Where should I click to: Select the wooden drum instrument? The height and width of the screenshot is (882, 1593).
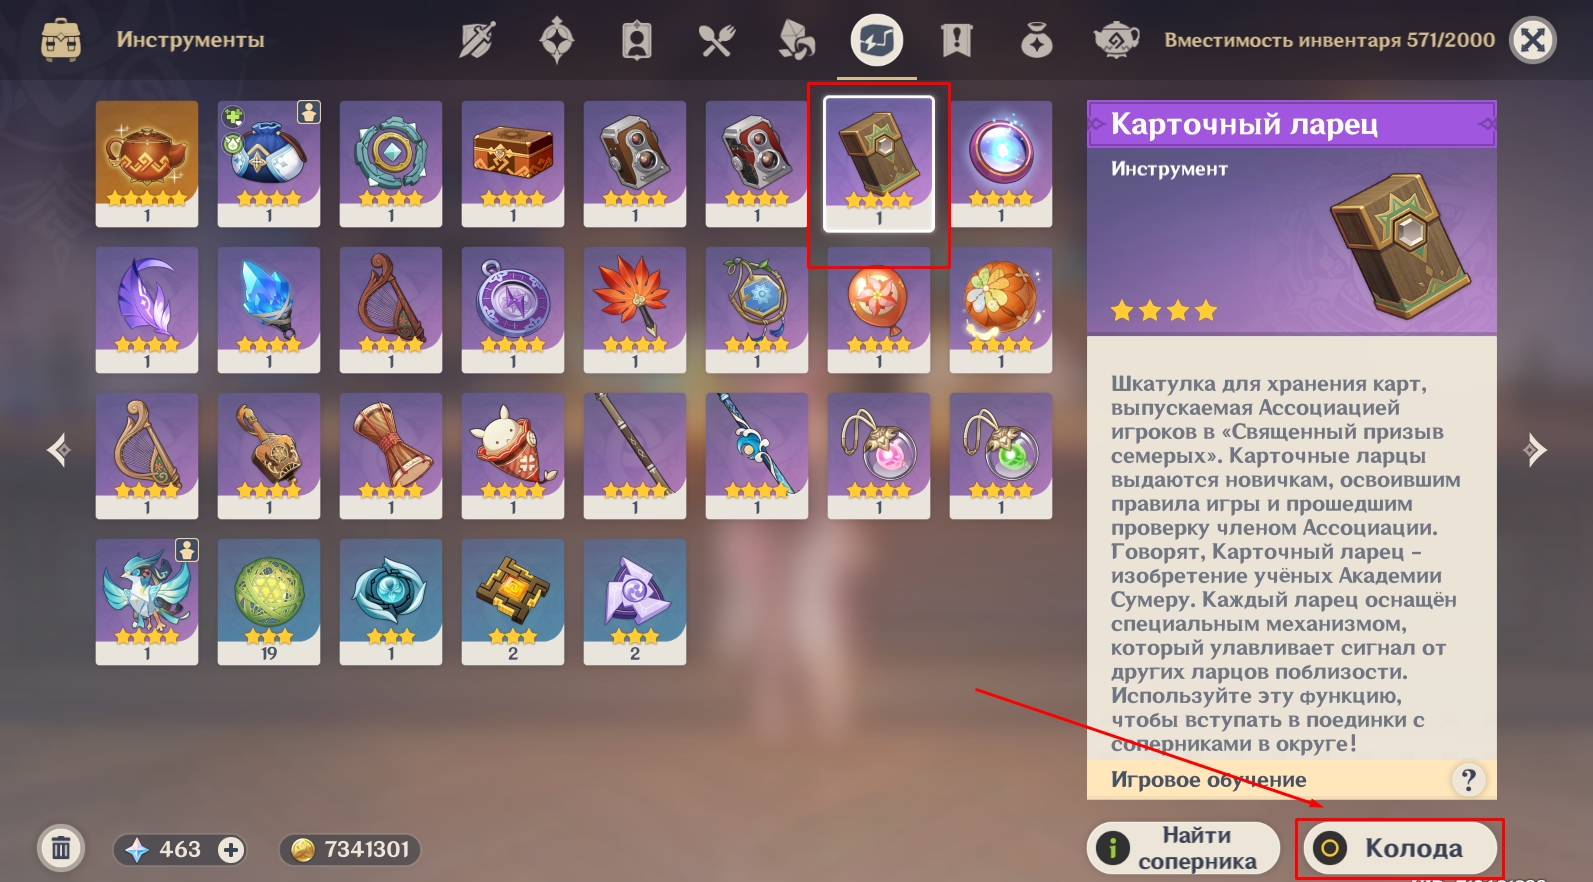(x=391, y=456)
